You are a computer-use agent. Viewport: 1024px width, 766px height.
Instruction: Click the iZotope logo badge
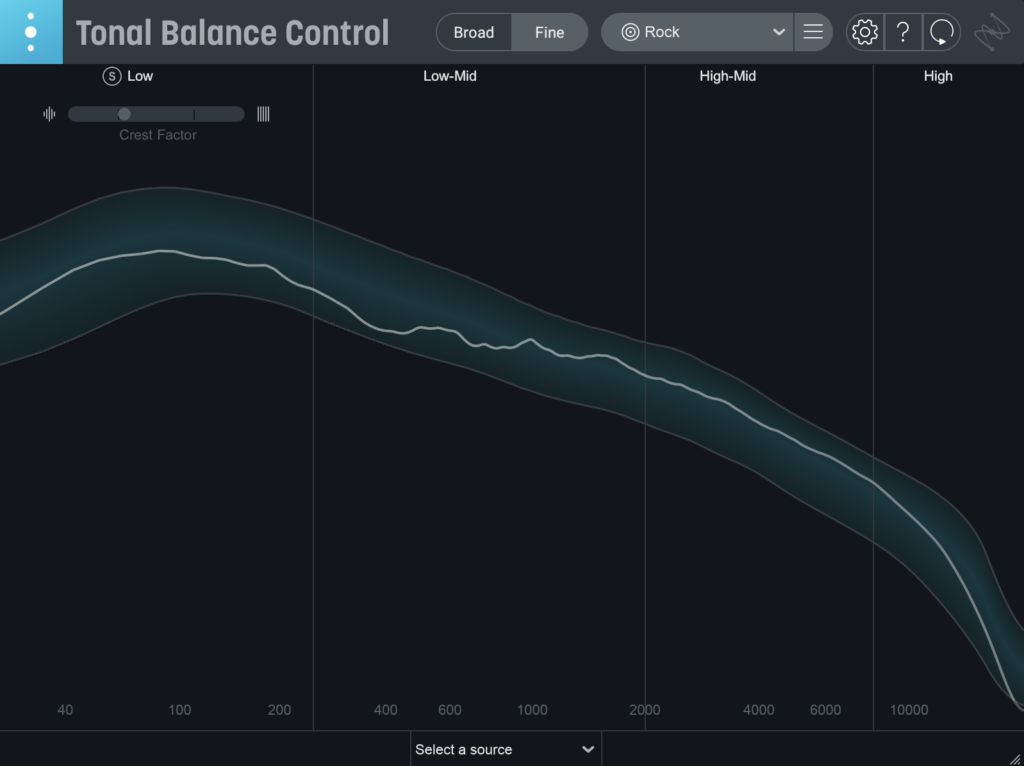[x=31, y=31]
